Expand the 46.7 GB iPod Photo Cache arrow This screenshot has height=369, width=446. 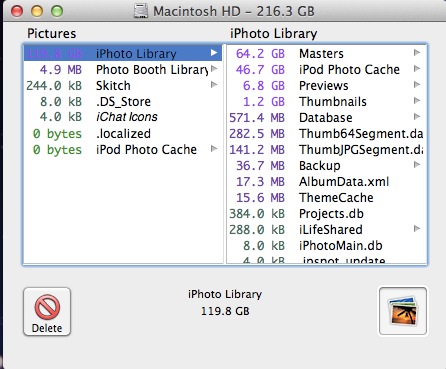tap(417, 69)
